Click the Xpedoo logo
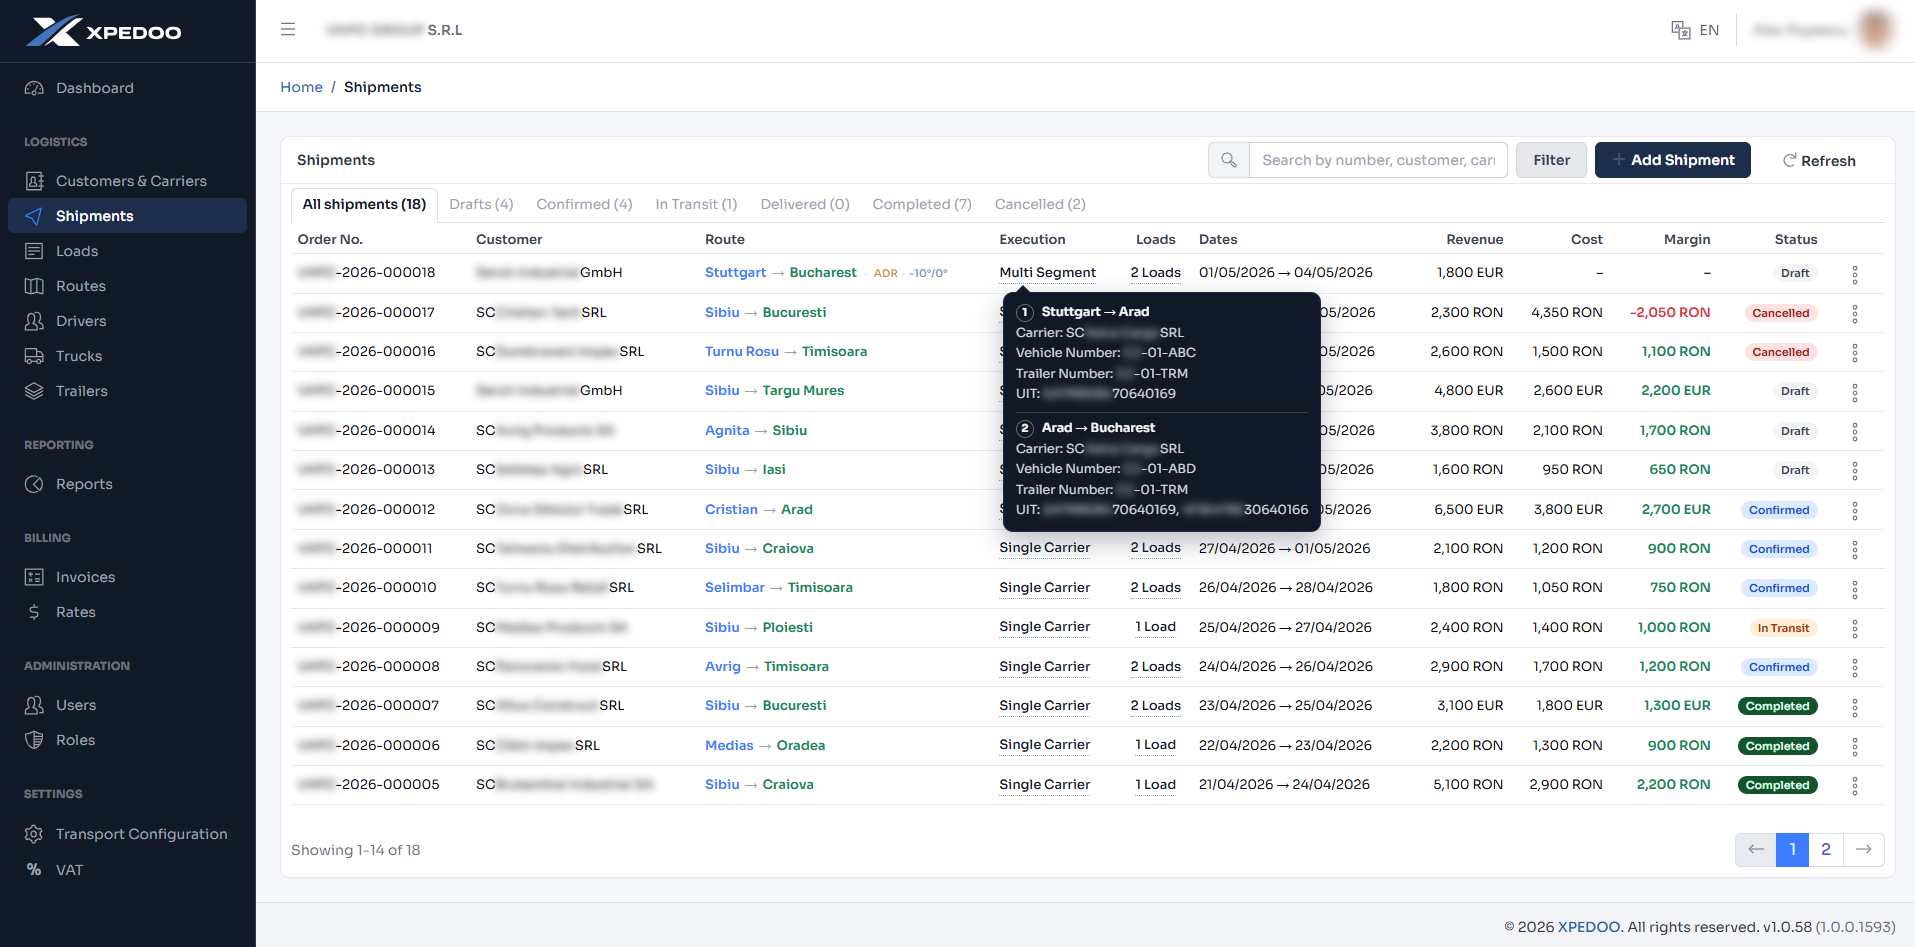Image resolution: width=1915 pixels, height=947 pixels. (104, 31)
